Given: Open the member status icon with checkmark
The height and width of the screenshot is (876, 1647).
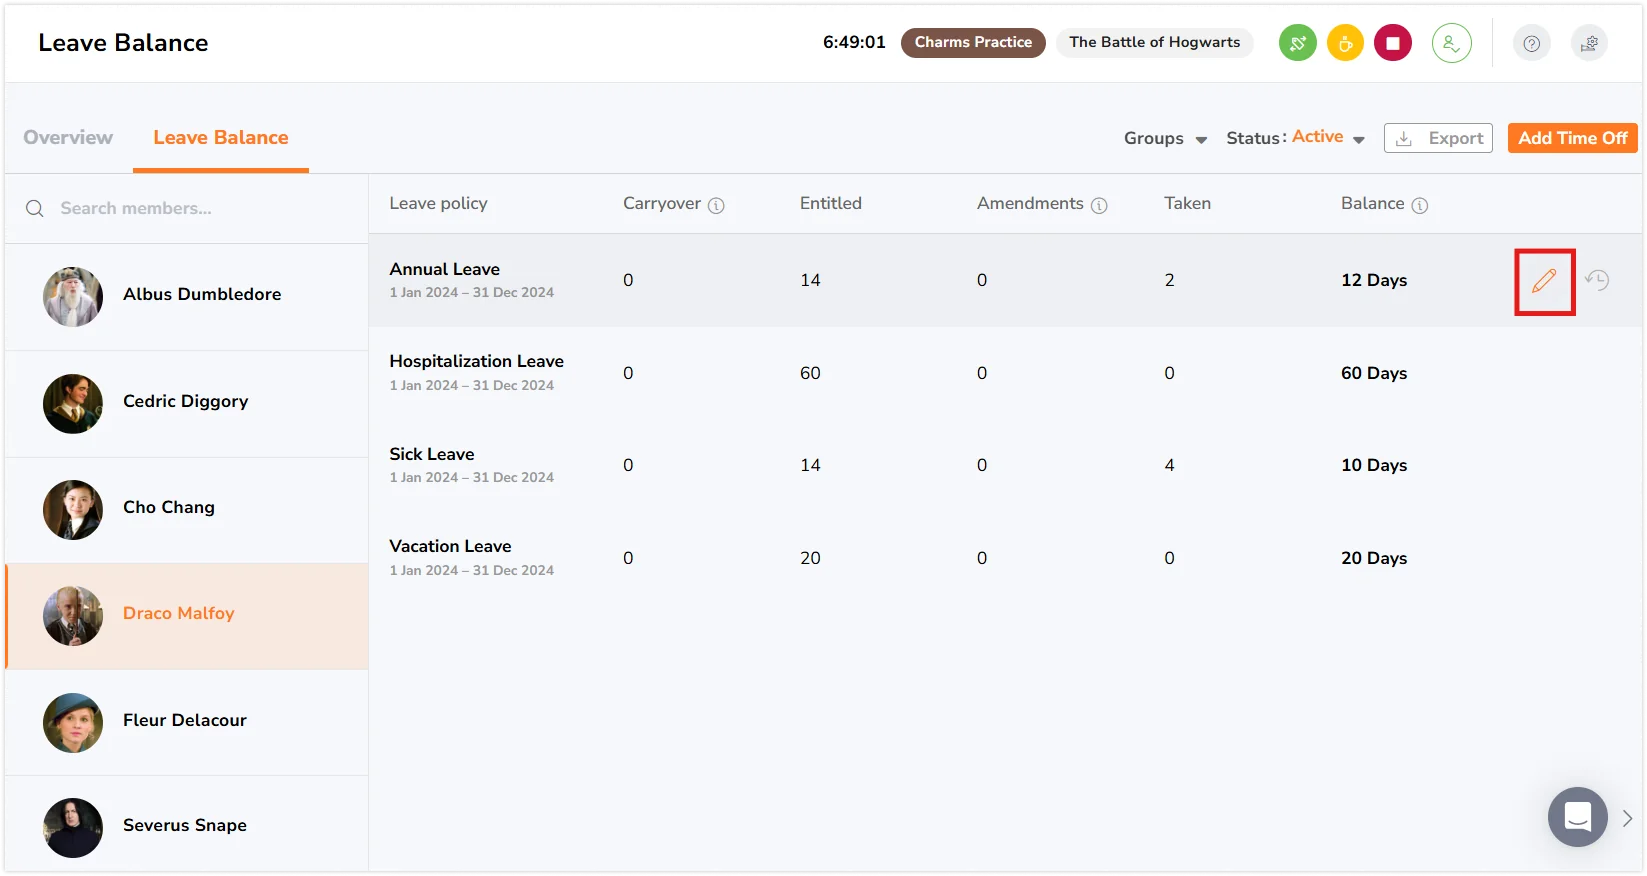Looking at the screenshot, I should (1451, 43).
